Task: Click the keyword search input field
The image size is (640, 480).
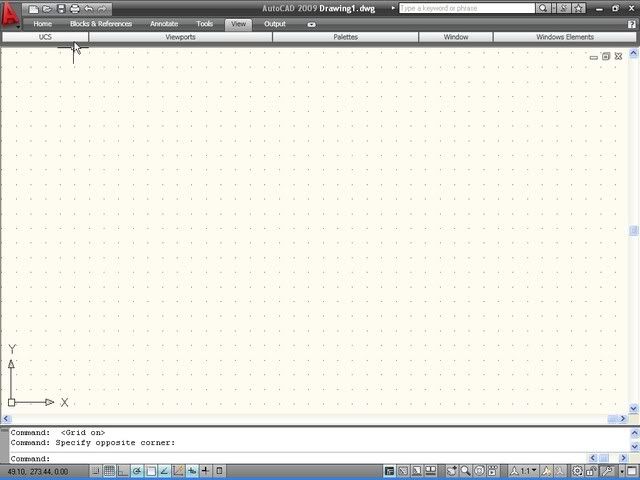Action: click(466, 8)
